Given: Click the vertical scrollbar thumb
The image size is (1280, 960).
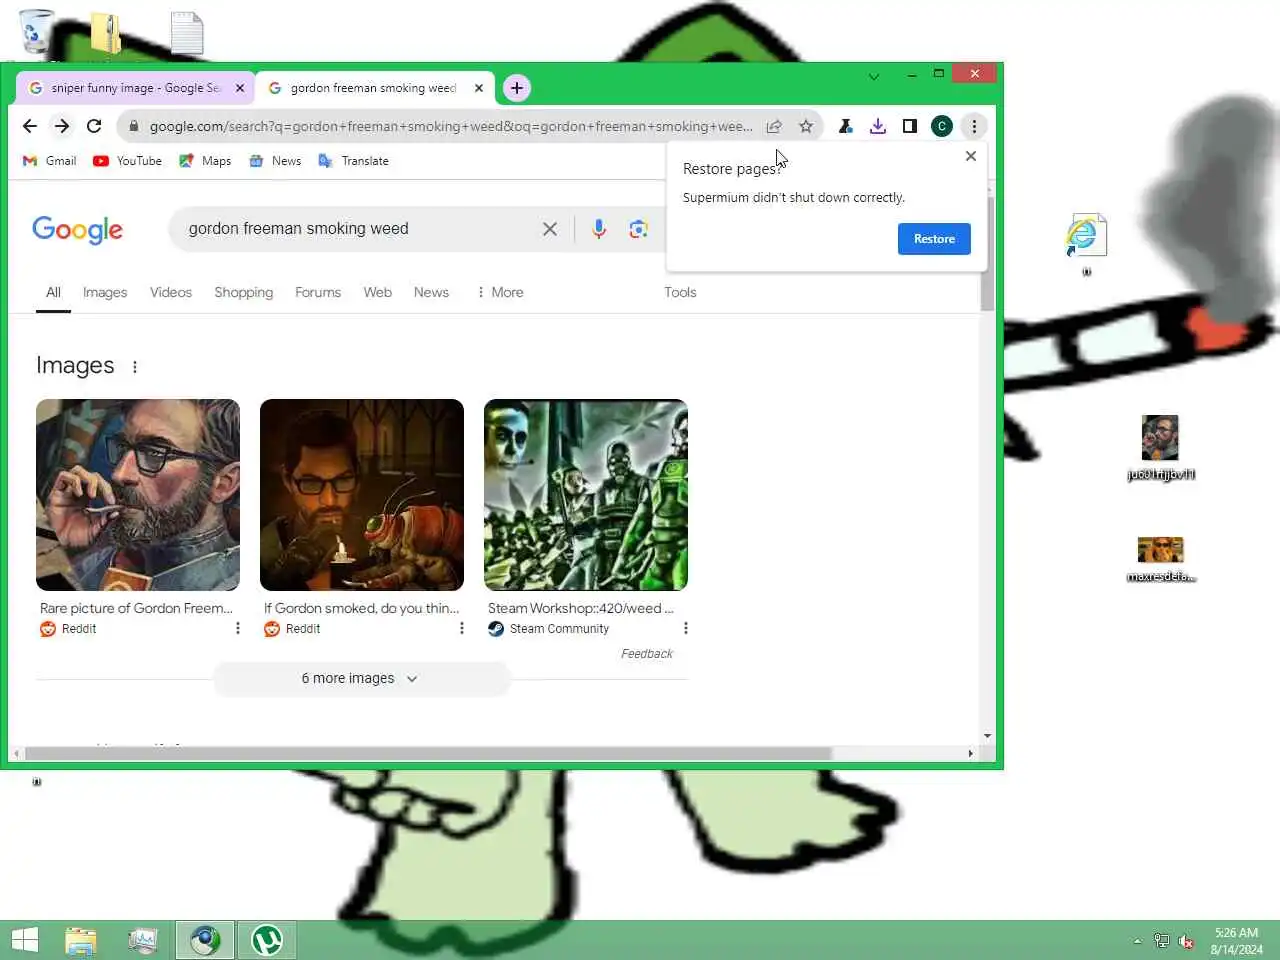Looking at the screenshot, I should (987, 254).
